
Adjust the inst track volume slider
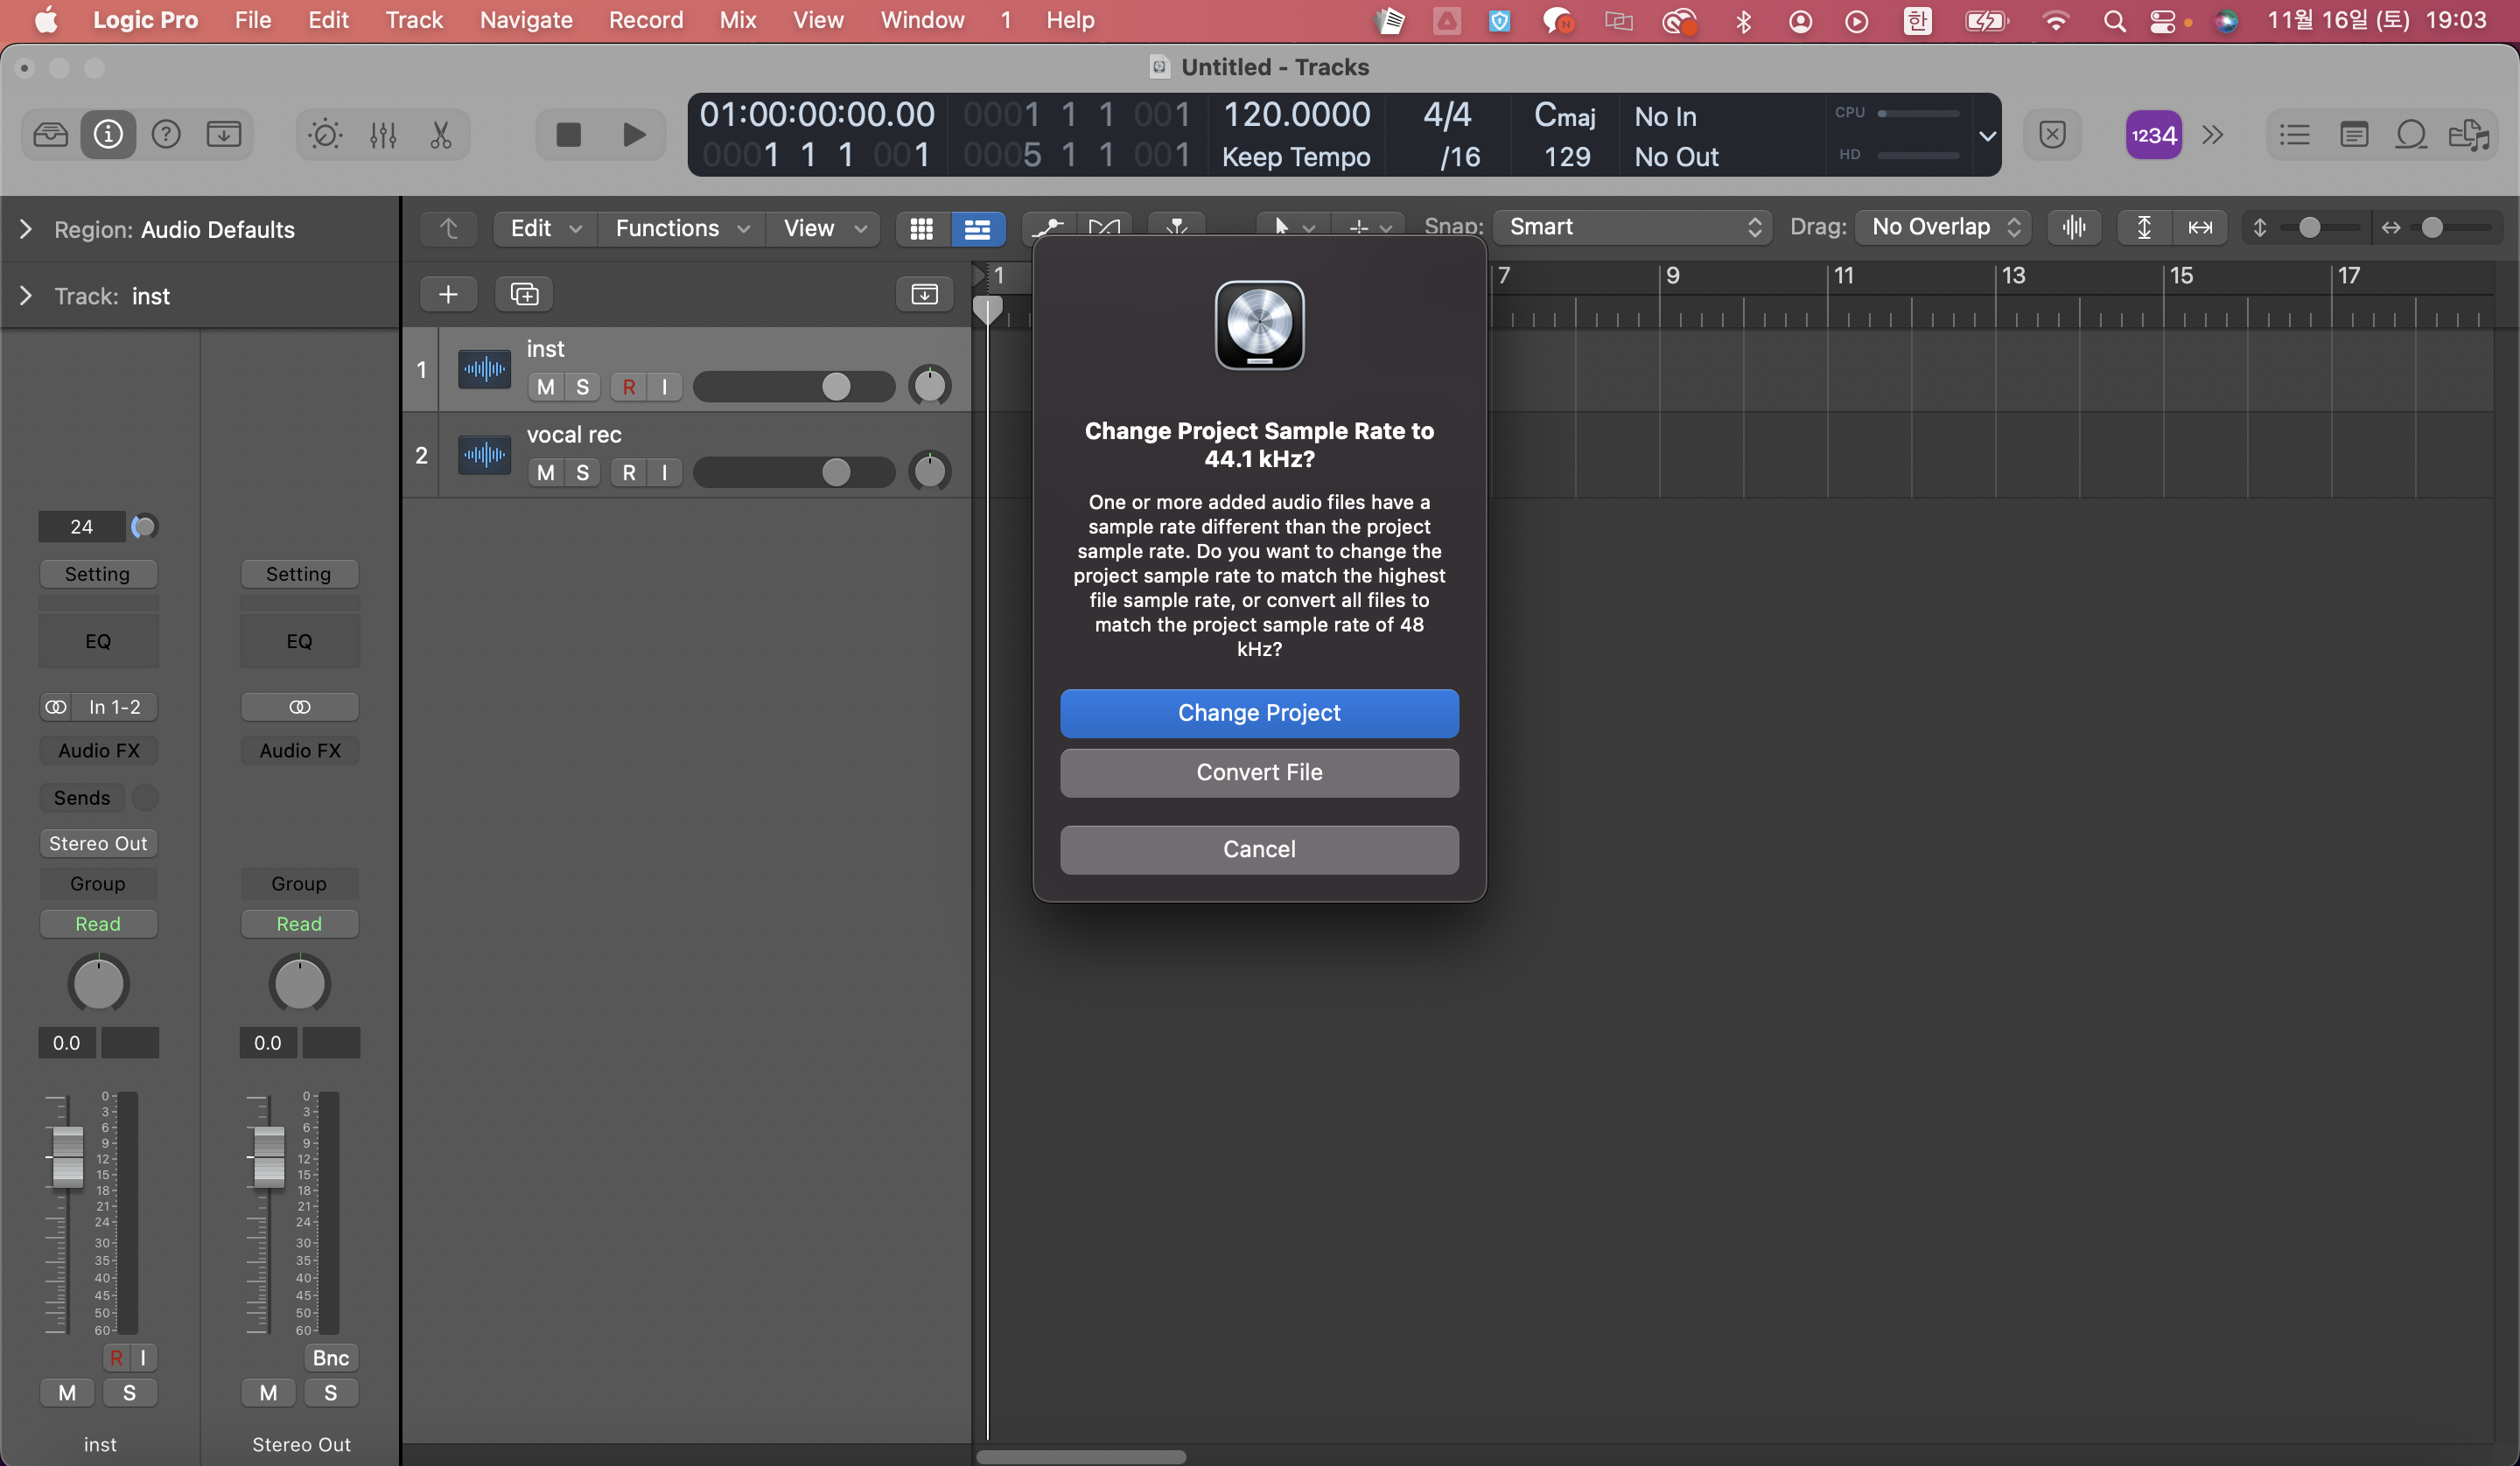836,386
